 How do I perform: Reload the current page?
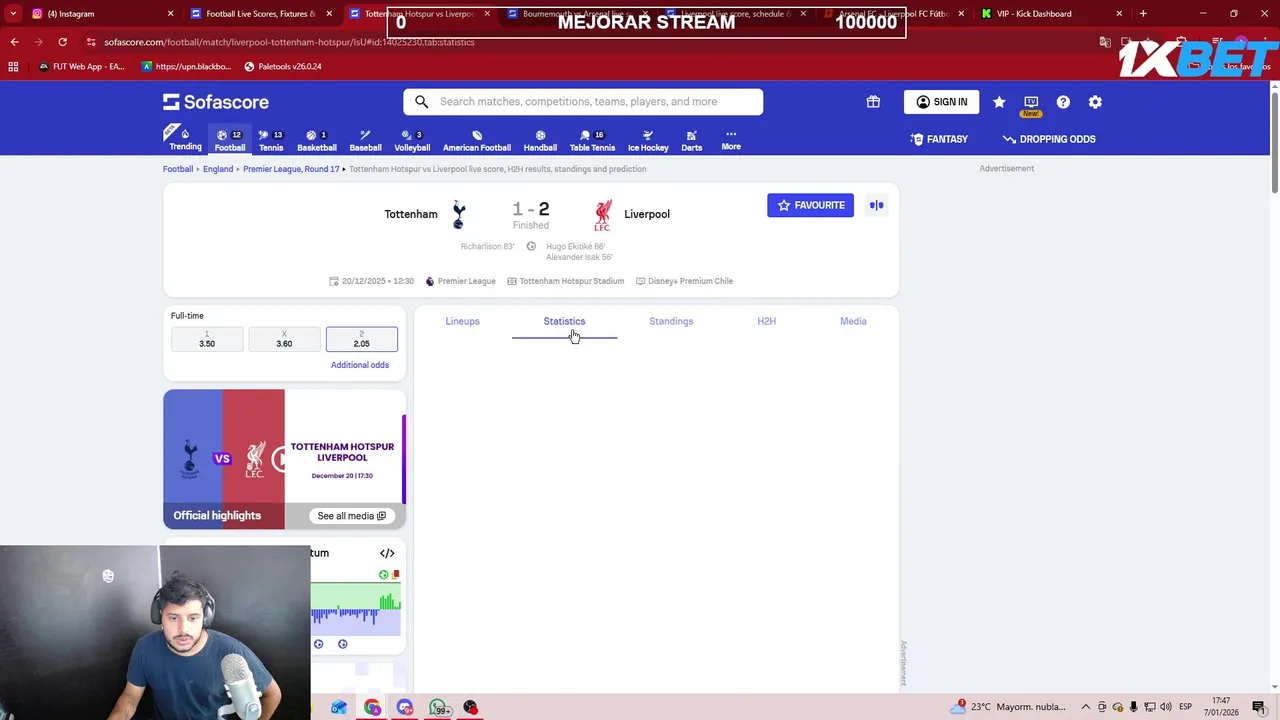pyautogui.click(x=62, y=42)
